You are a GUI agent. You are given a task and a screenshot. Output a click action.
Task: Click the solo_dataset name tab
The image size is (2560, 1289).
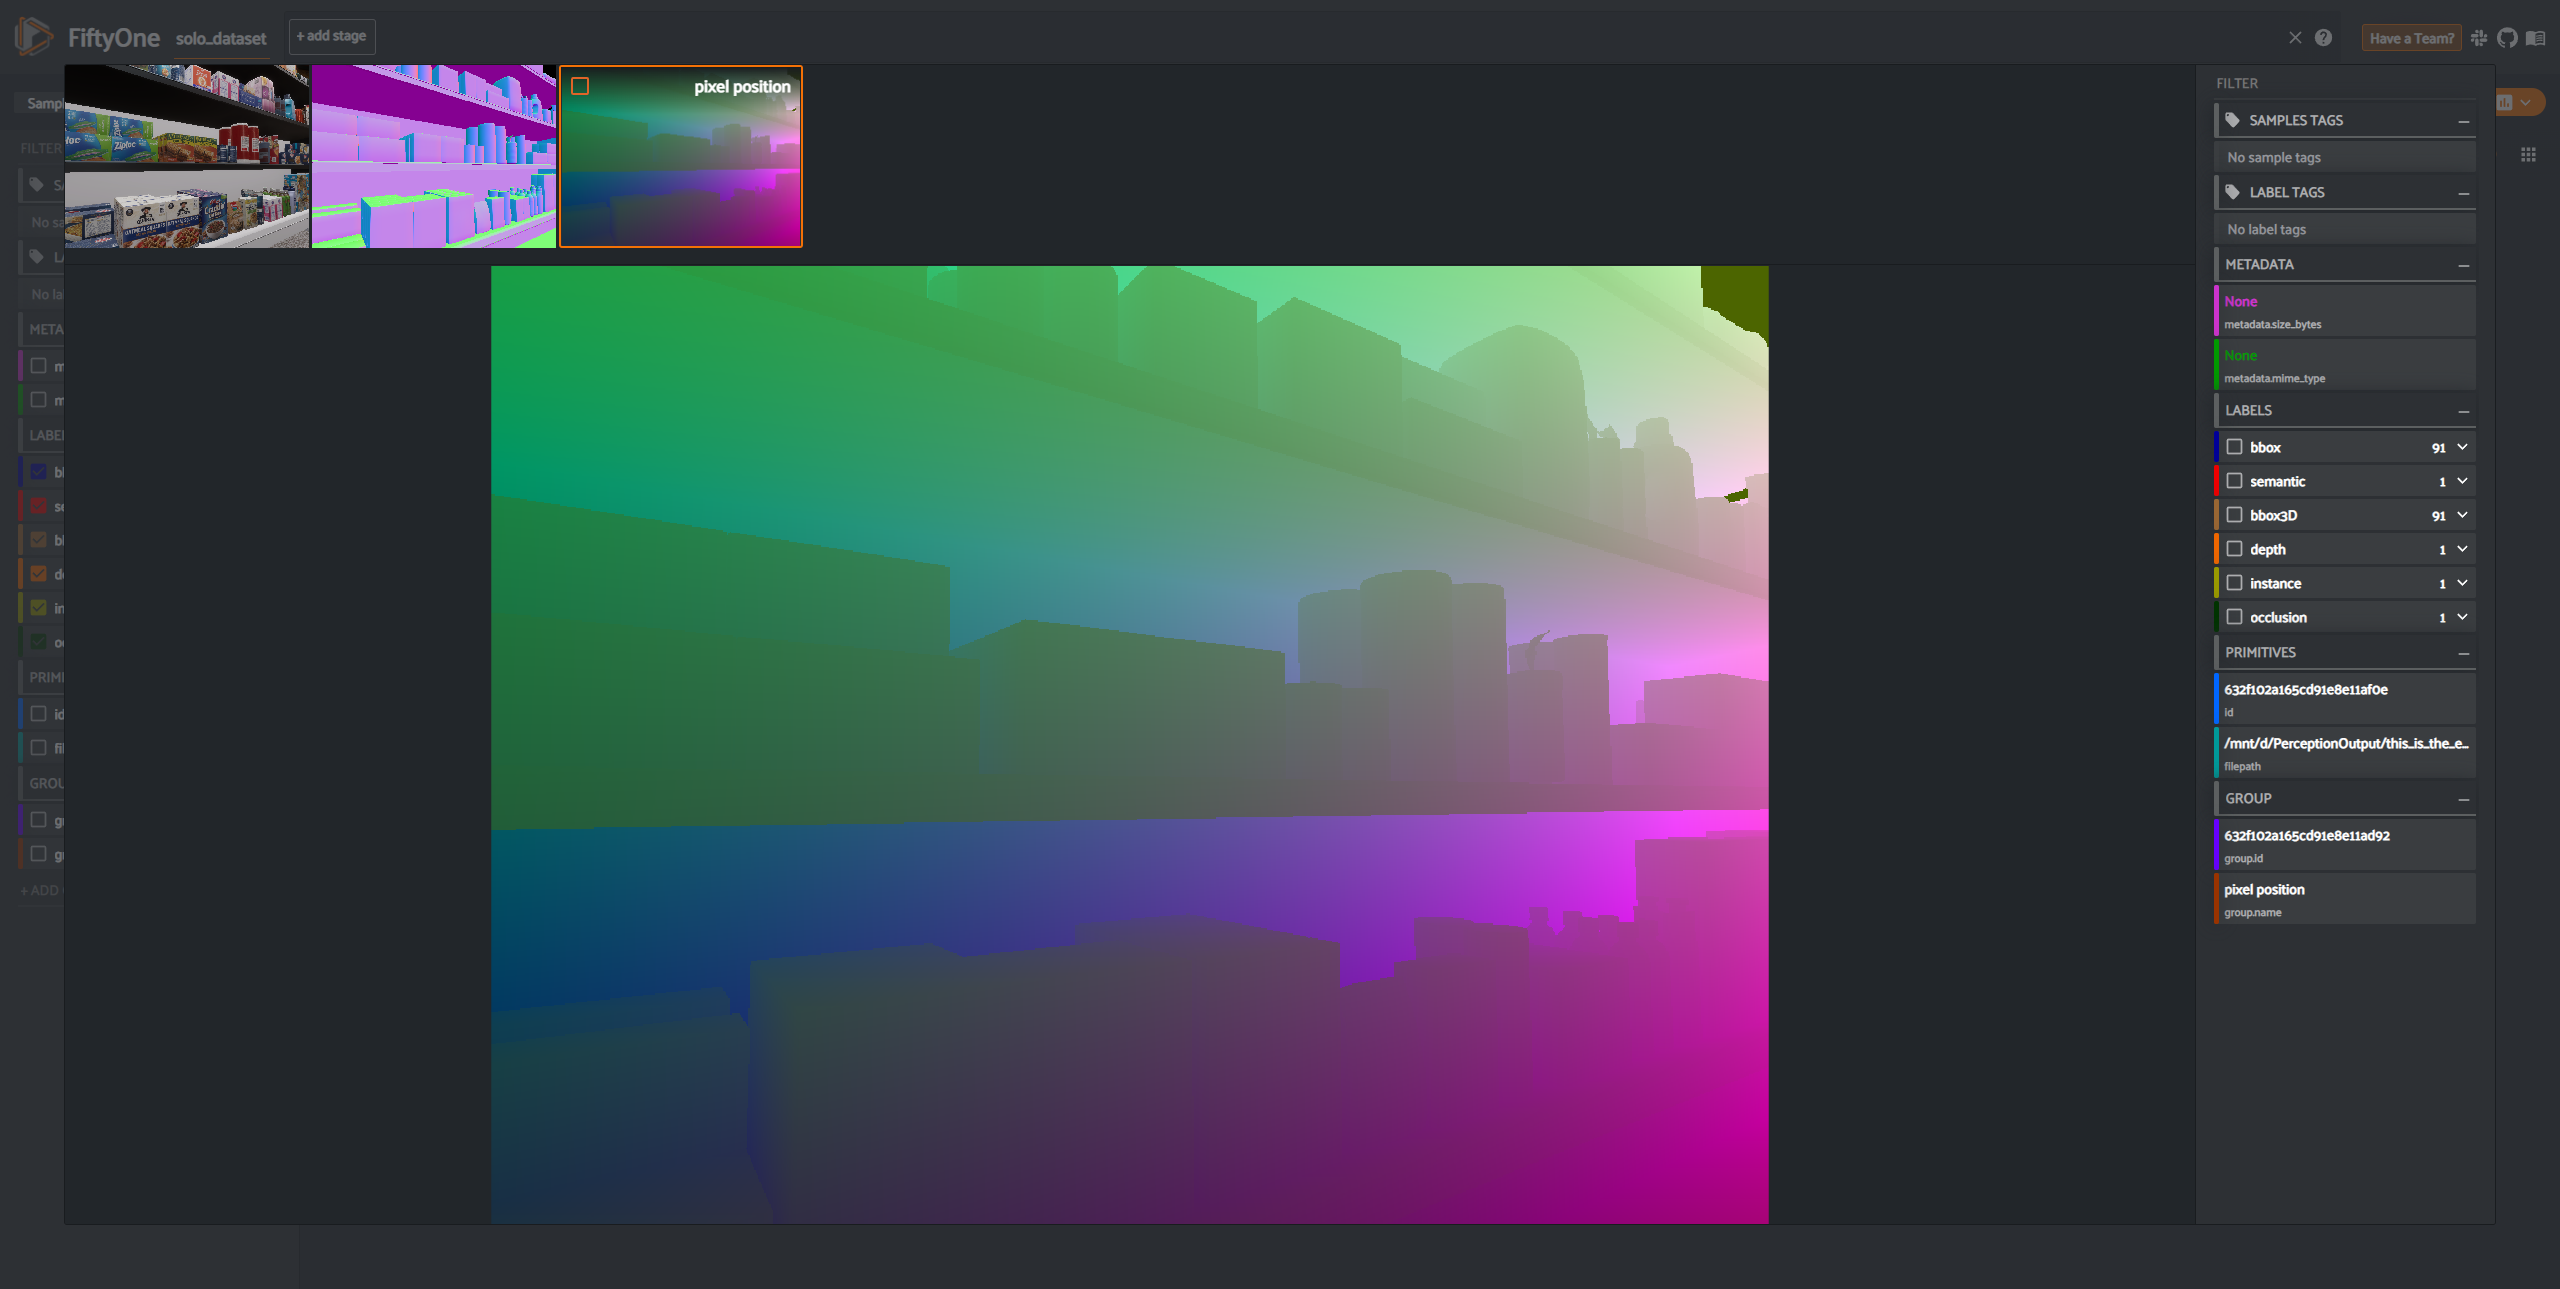[x=221, y=39]
